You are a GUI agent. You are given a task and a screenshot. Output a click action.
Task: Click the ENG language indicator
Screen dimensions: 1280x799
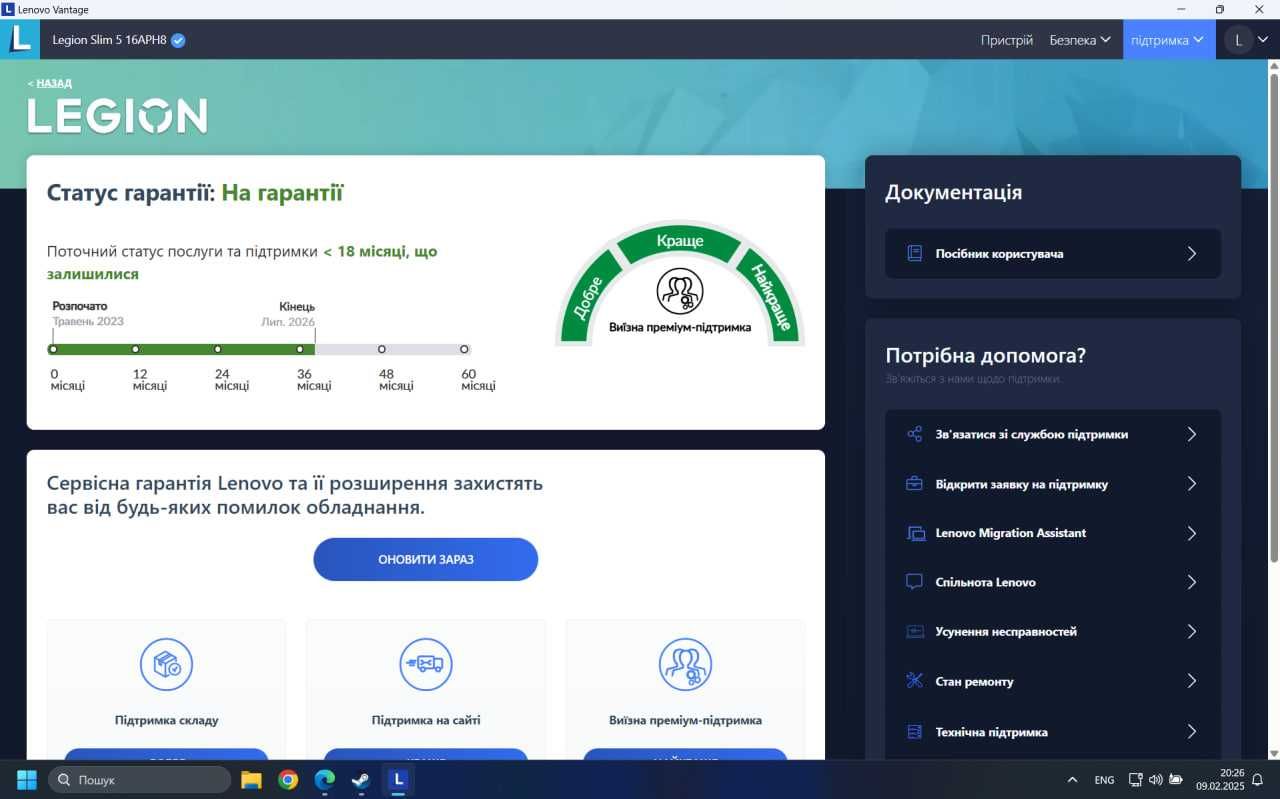pyautogui.click(x=1104, y=780)
